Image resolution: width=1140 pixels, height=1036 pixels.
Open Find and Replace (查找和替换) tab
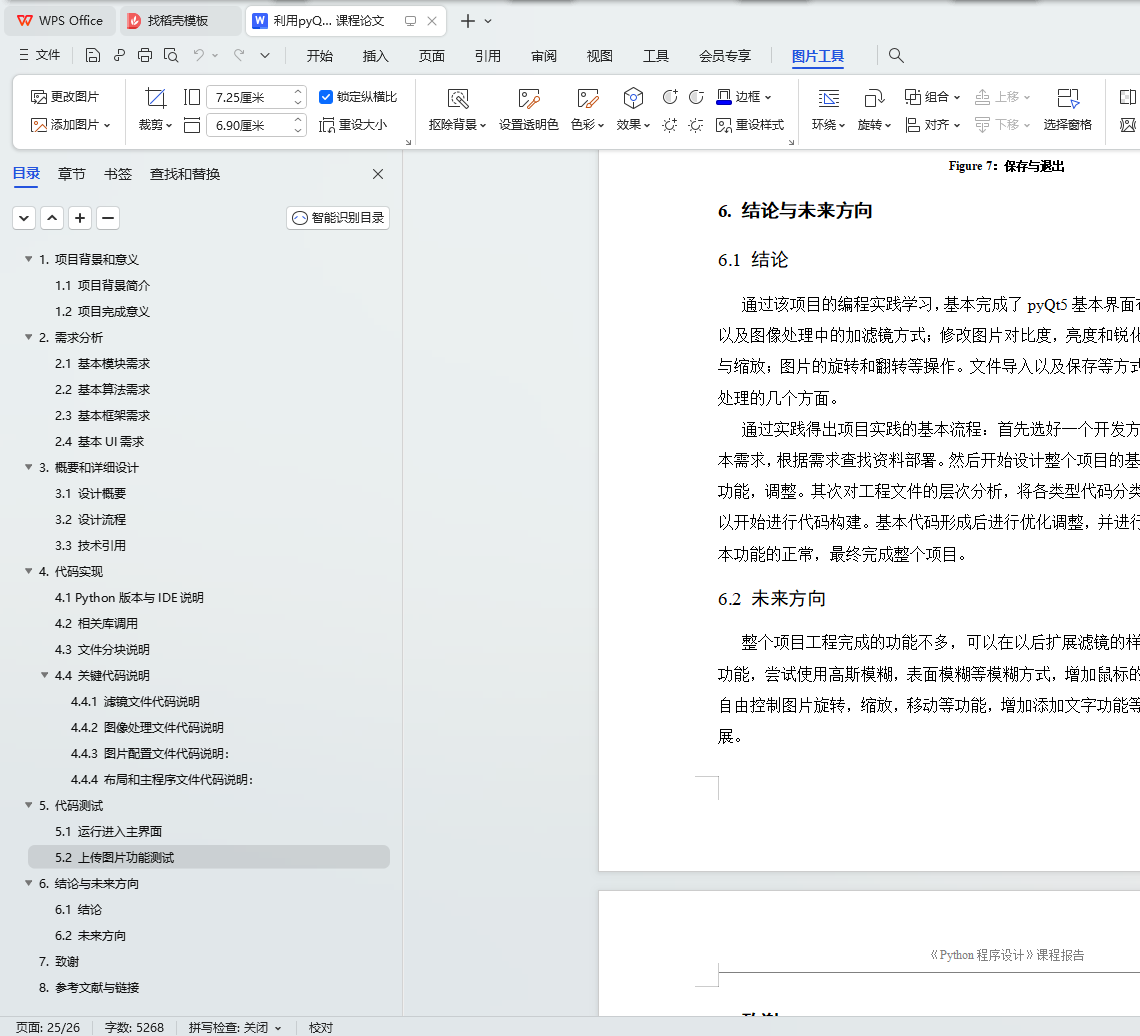[185, 174]
